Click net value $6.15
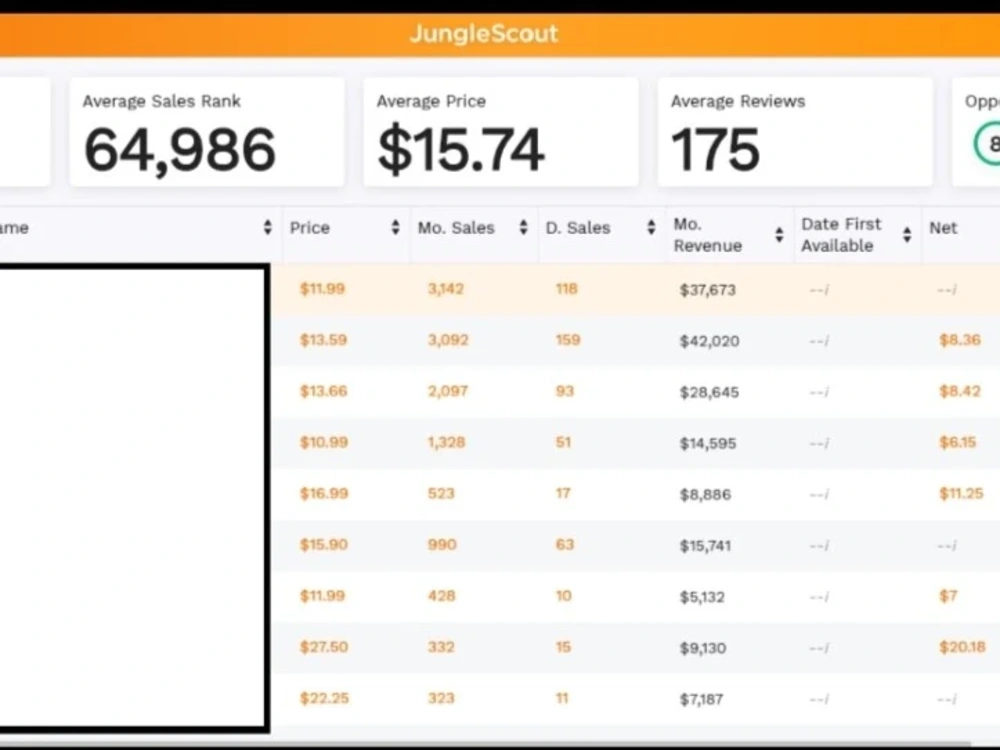This screenshot has width=1000, height=750. [x=958, y=442]
